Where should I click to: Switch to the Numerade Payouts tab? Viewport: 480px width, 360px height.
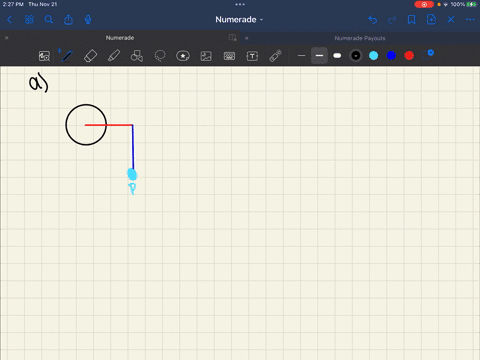click(x=360, y=38)
